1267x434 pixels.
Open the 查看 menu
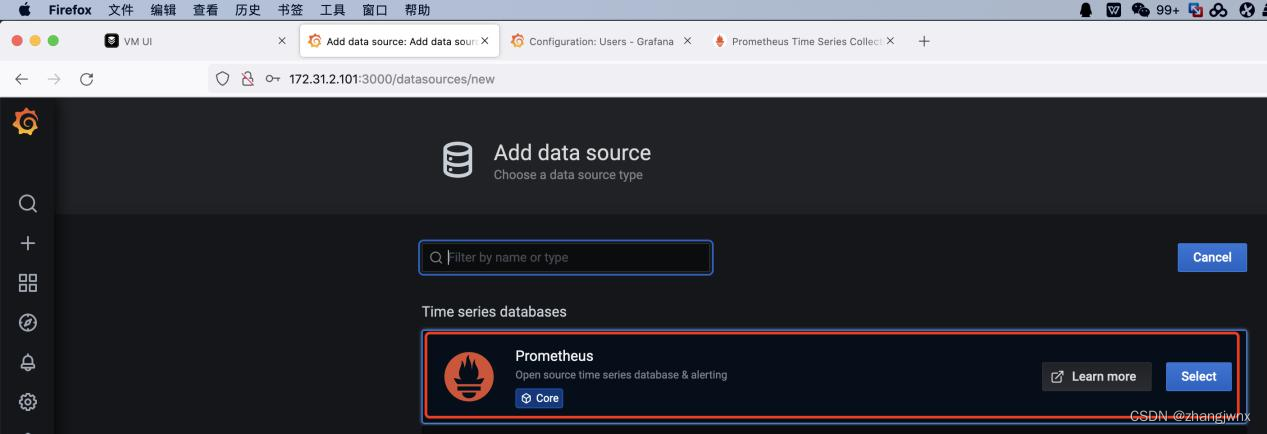click(x=206, y=10)
